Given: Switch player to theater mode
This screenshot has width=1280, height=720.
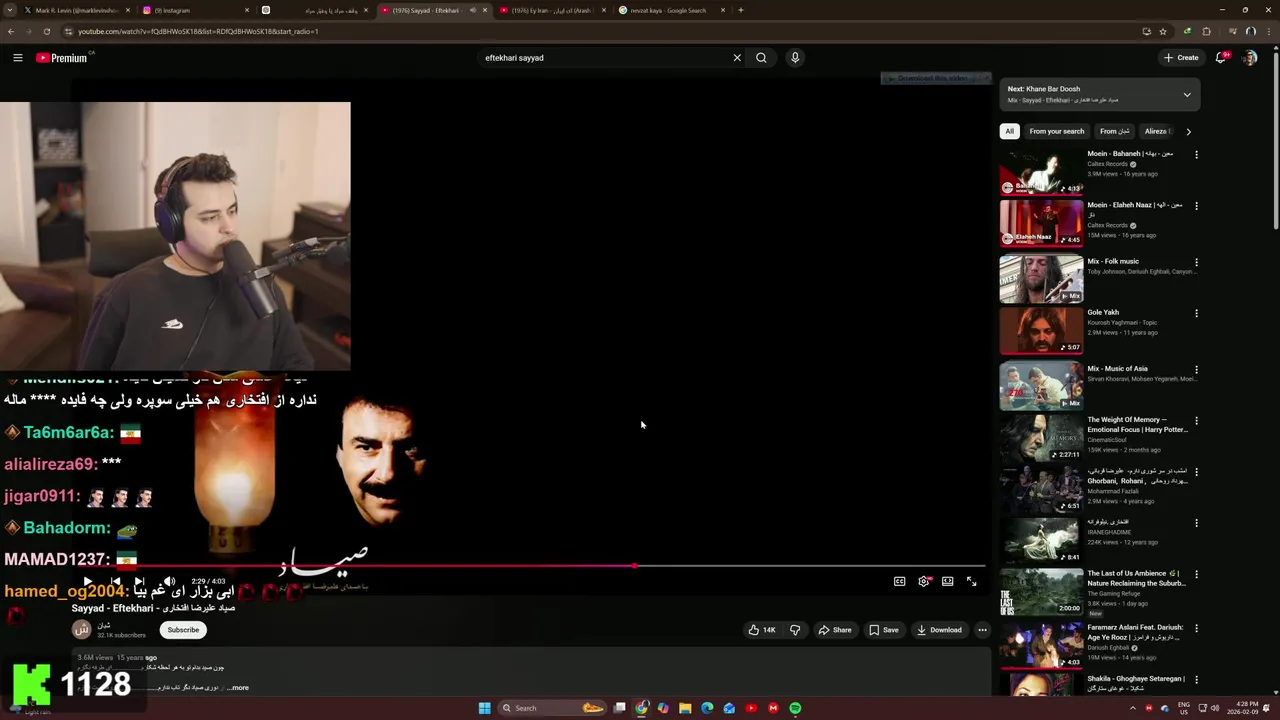Looking at the screenshot, I should pos(948,581).
